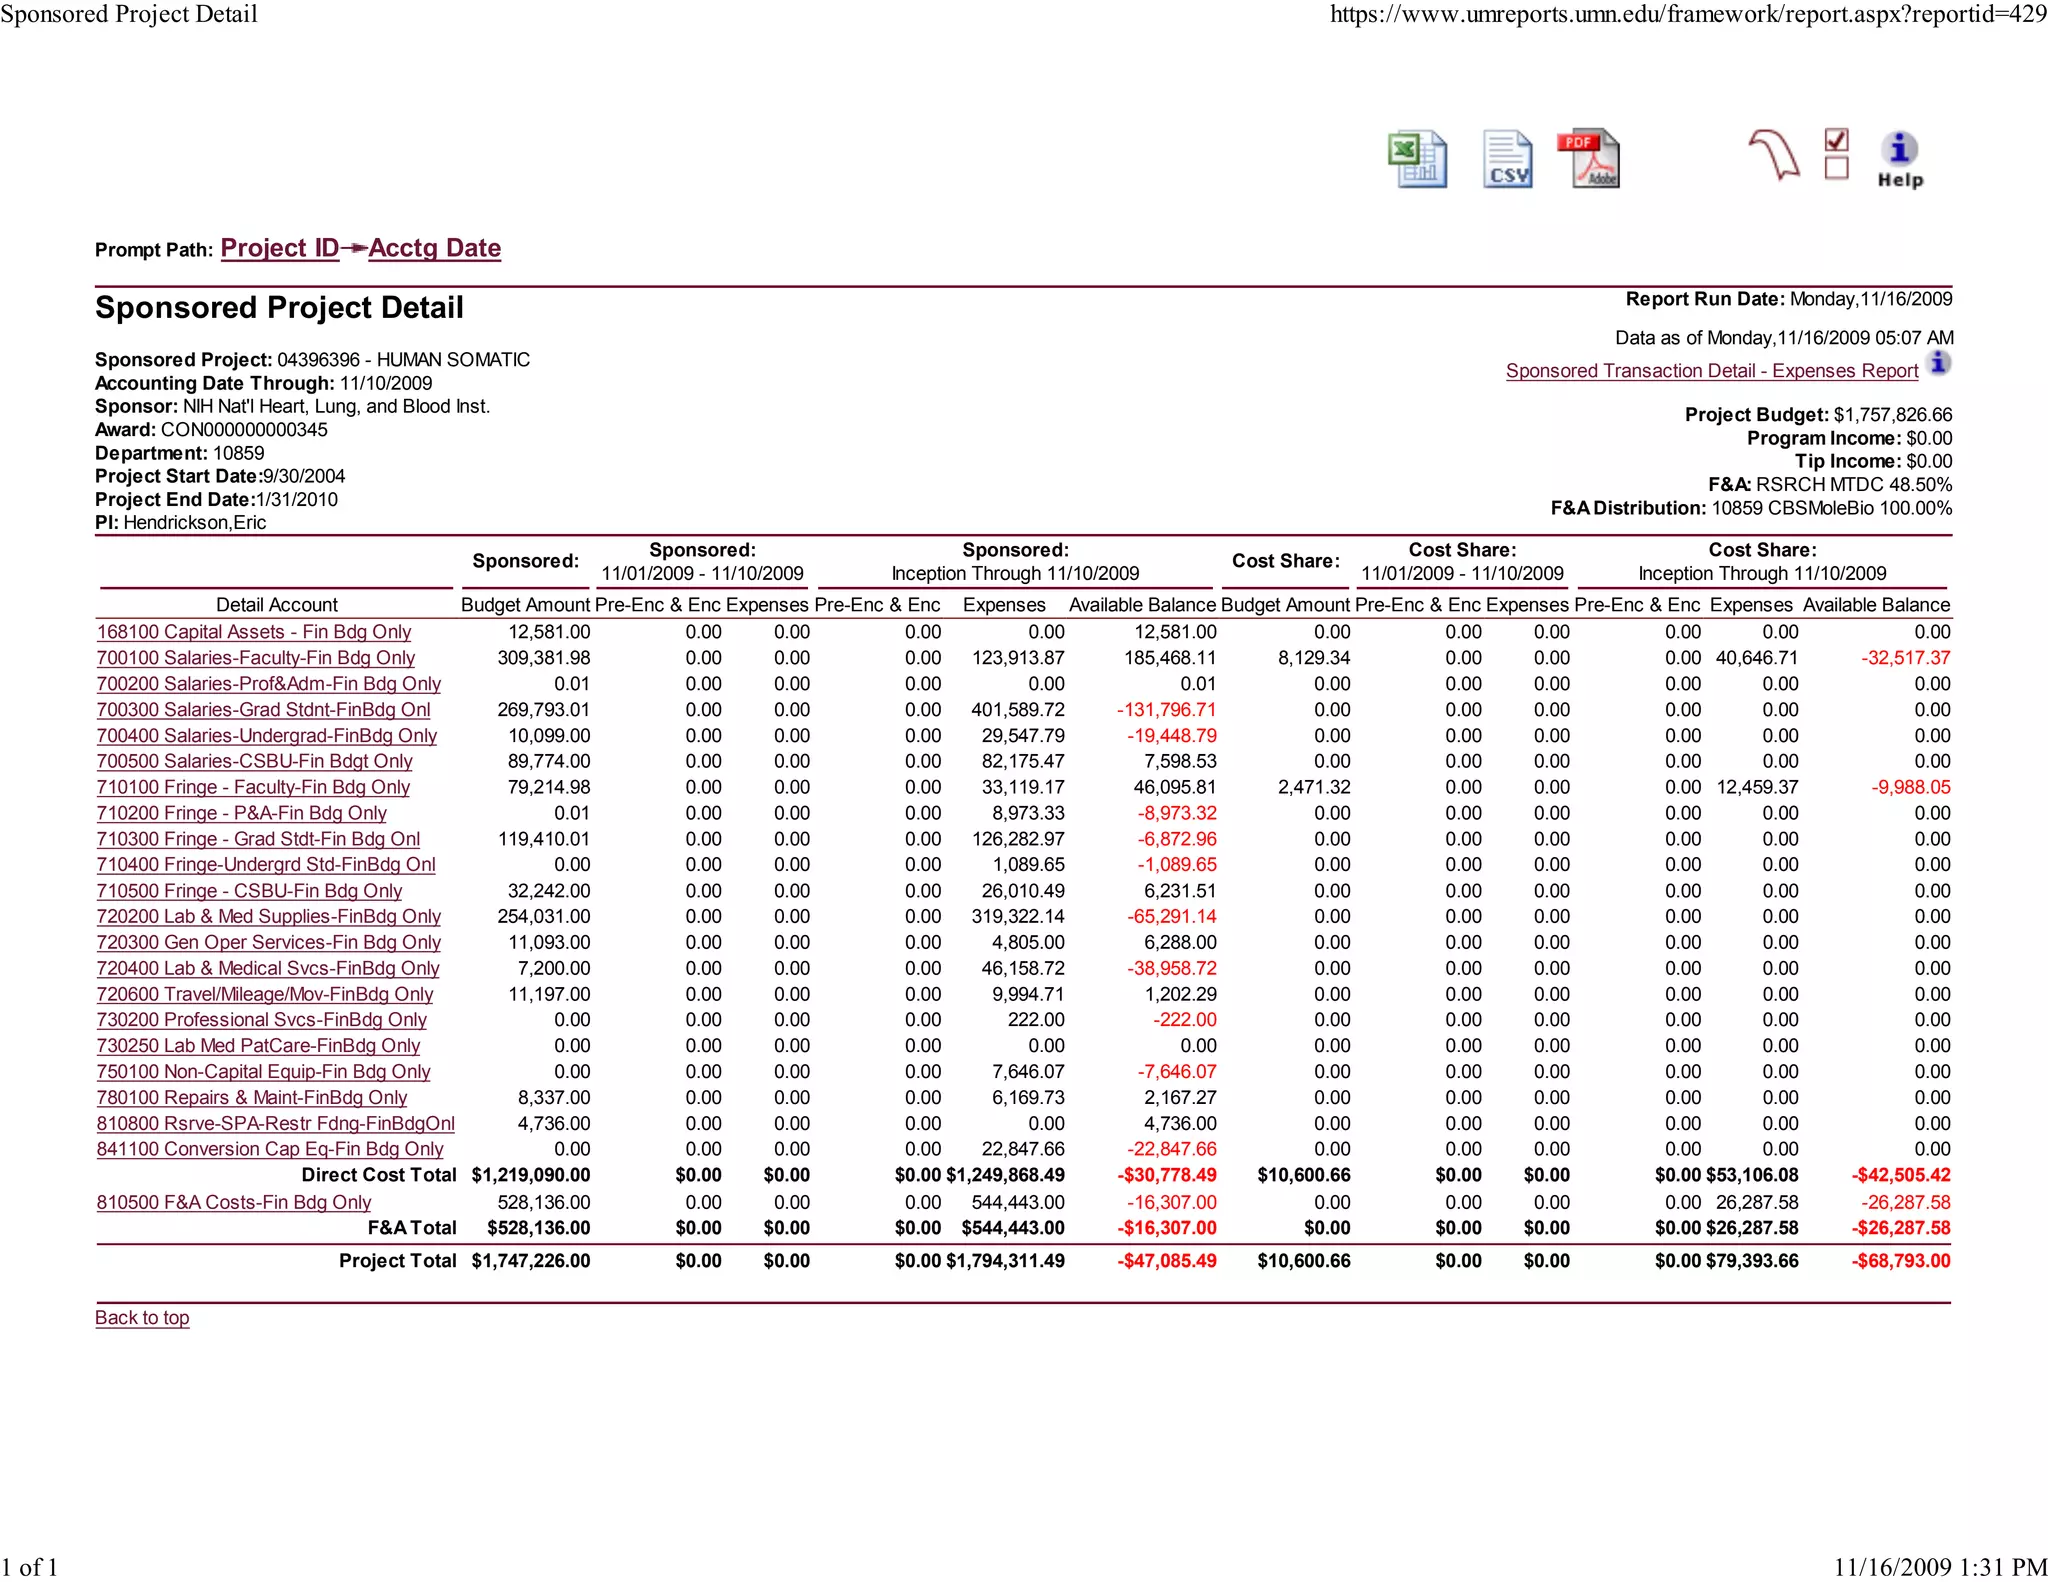Open 700300 Salaries-Grad Stdnt account detail
Image resolution: width=2048 pixels, height=1582 pixels.
[263, 710]
